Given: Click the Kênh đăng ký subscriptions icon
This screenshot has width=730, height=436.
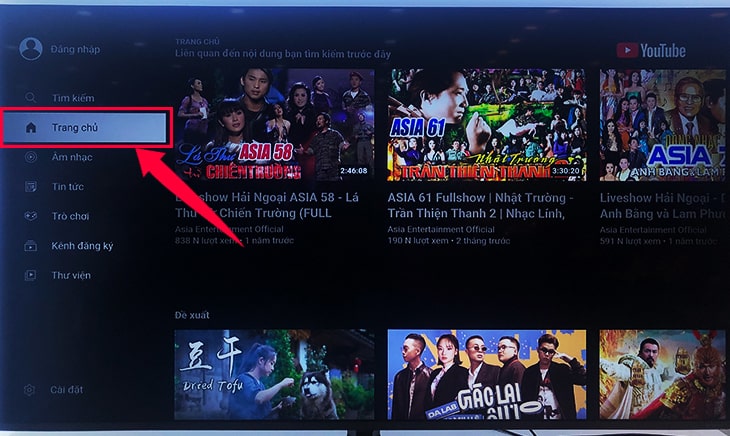Looking at the screenshot, I should pos(31,246).
